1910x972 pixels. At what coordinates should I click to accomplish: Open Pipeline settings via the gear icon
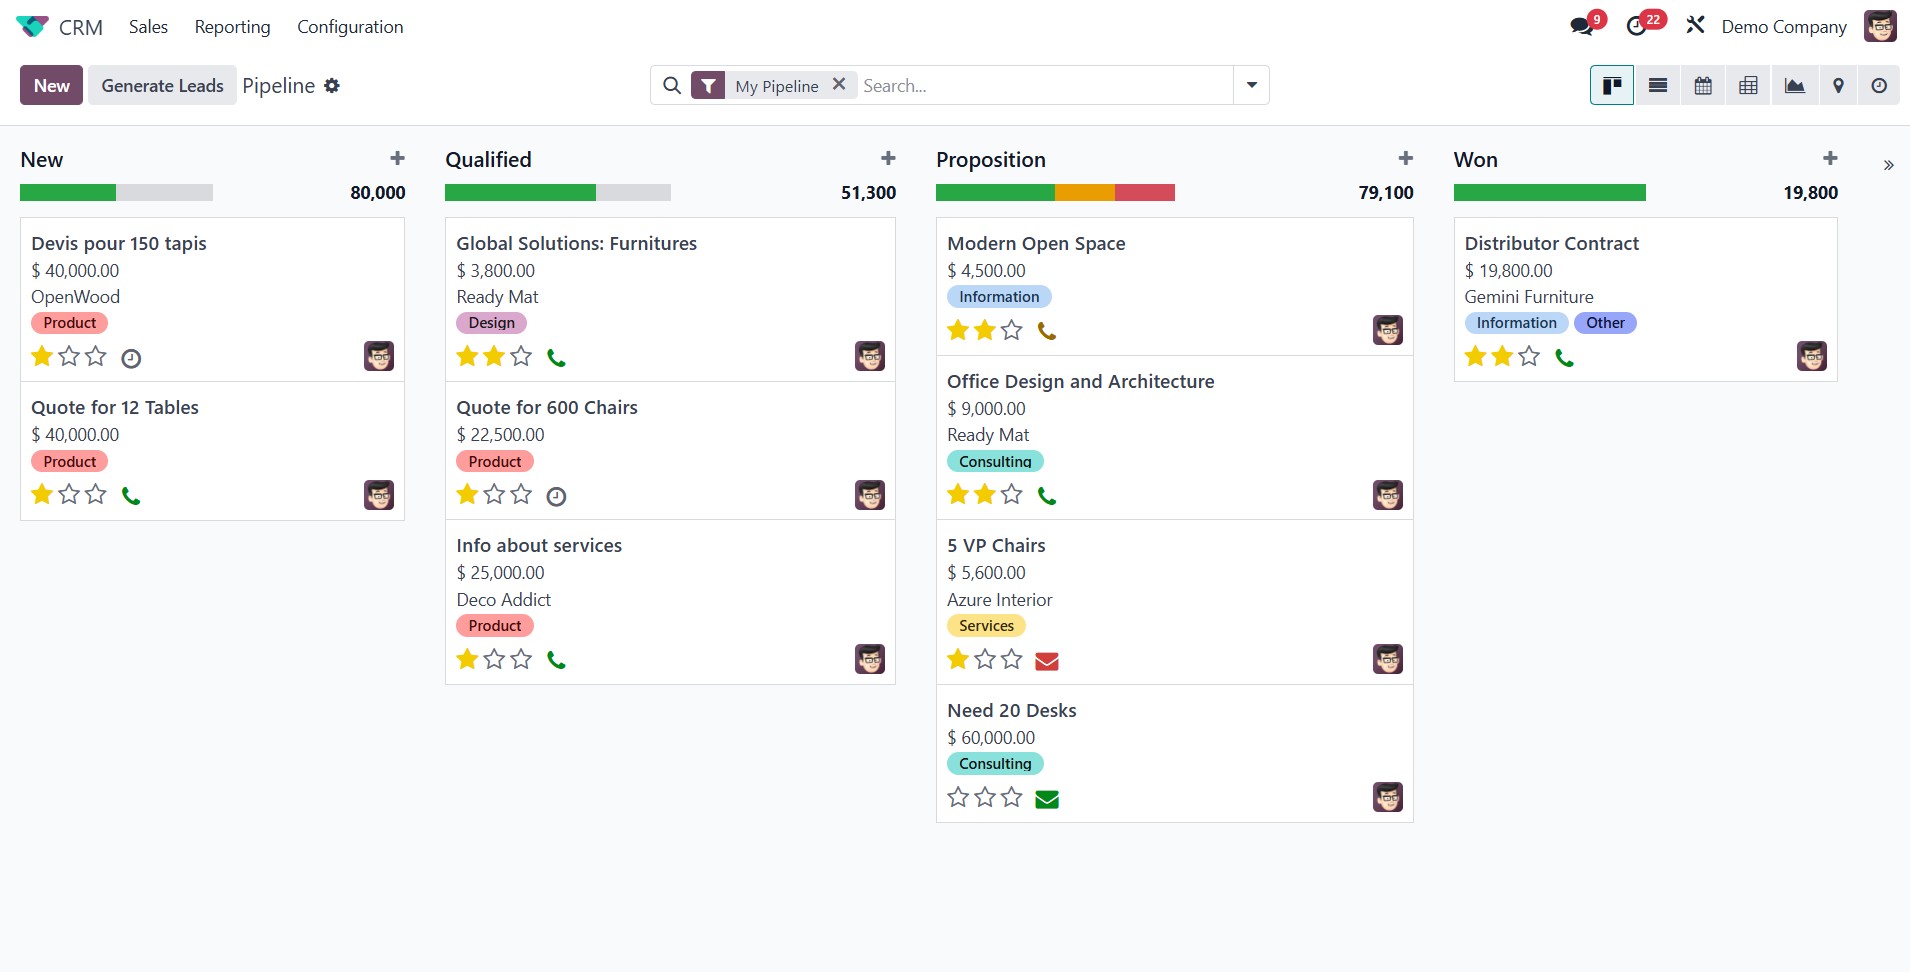pos(333,85)
